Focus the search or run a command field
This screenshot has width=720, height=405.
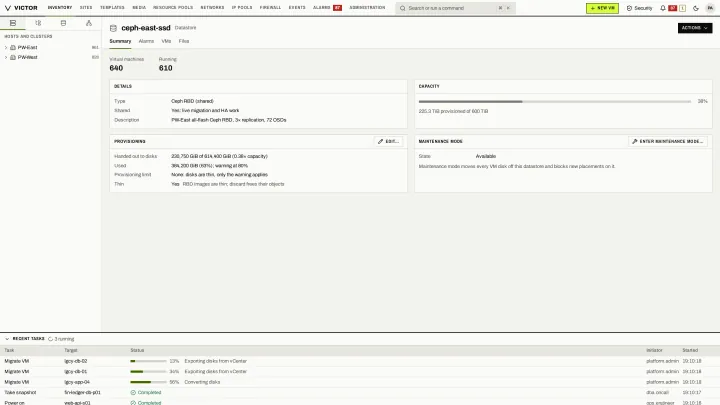pos(456,8)
